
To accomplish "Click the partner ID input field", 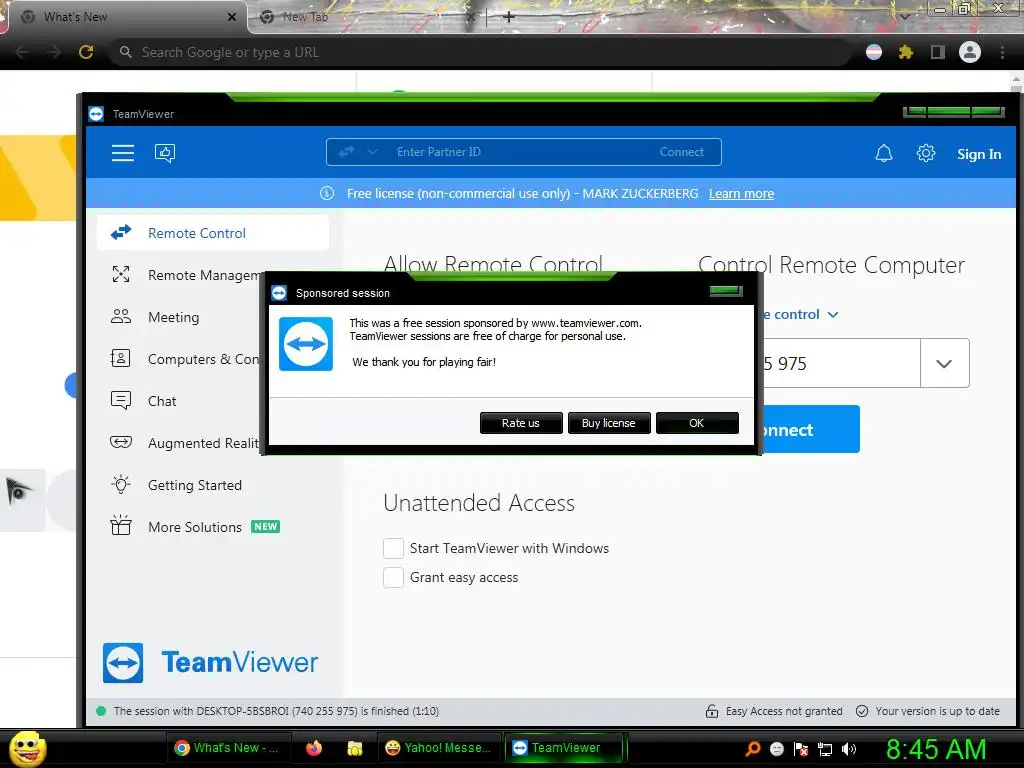I will click(841, 363).
